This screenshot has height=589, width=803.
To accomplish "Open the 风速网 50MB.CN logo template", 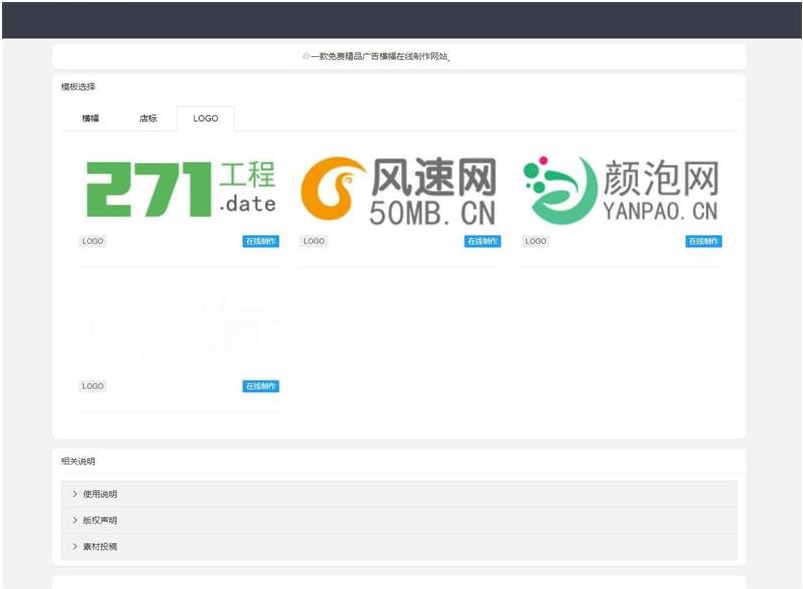I will click(x=400, y=190).
